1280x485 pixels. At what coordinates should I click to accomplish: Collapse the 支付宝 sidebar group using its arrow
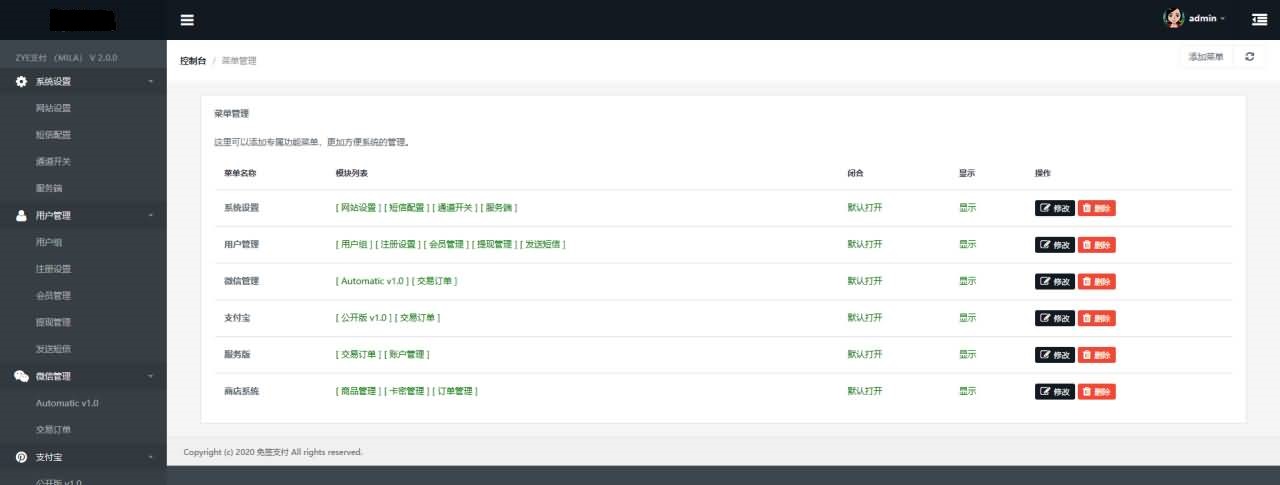coord(151,457)
